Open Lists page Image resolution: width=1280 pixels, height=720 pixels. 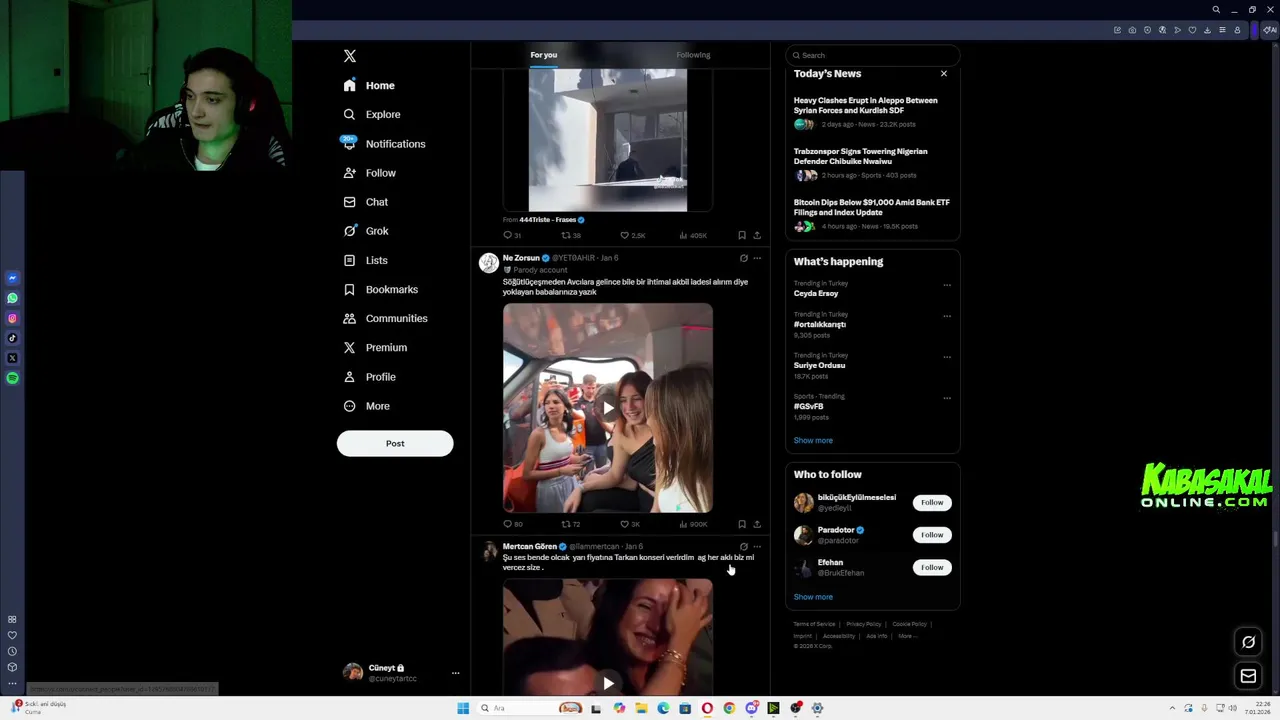pyautogui.click(x=365, y=260)
